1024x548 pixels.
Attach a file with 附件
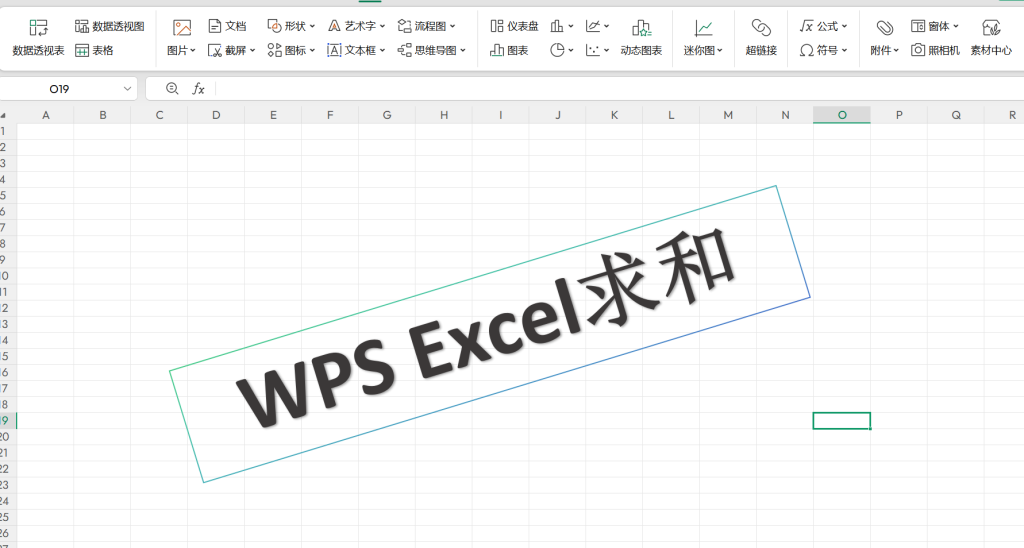[x=884, y=38]
